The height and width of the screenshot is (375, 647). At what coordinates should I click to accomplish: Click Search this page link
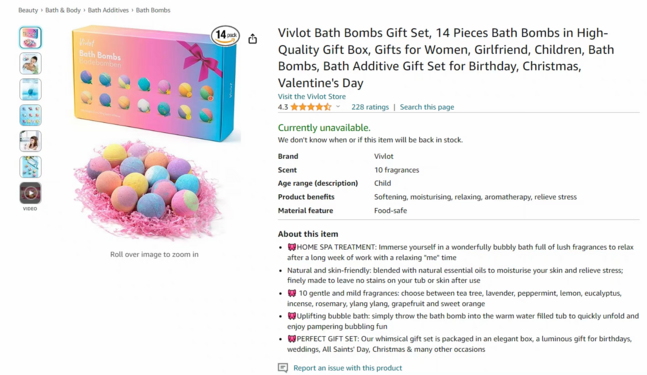[x=427, y=107]
